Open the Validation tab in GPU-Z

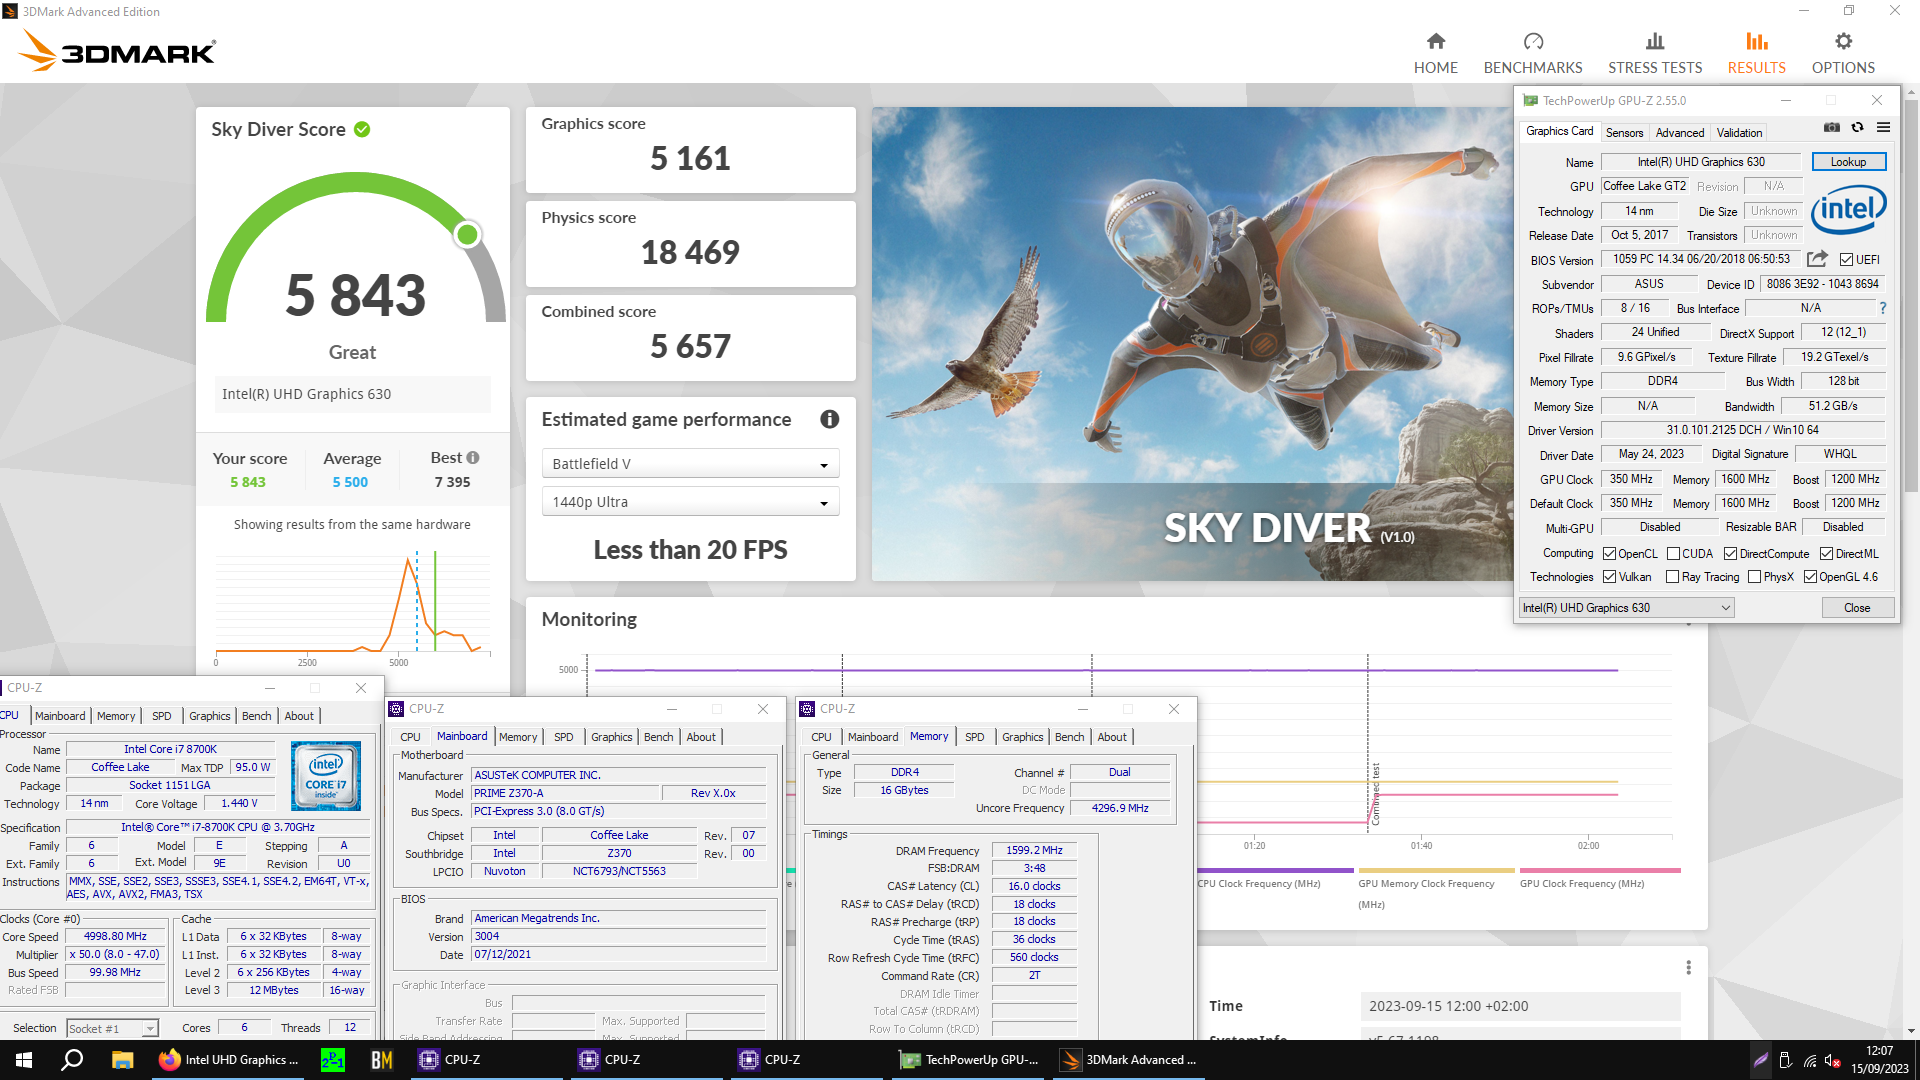(1739, 132)
